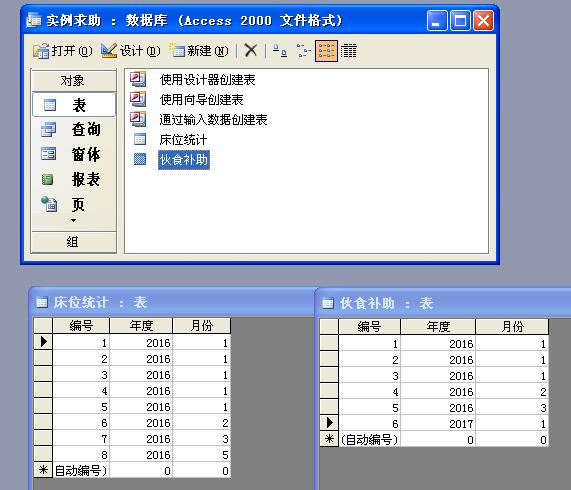Open the 页 (Pages) object category
The height and width of the screenshot is (490, 571).
click(x=74, y=205)
